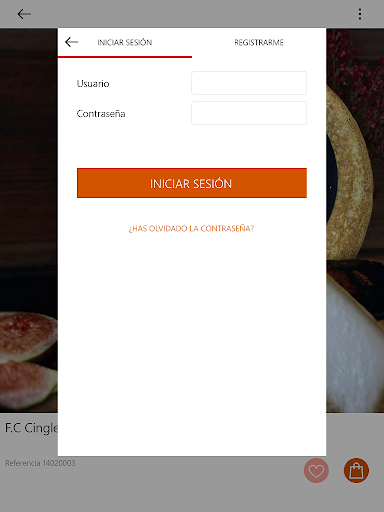Select the F.C Cingle product title
This screenshot has height=512, width=384.
(31, 428)
